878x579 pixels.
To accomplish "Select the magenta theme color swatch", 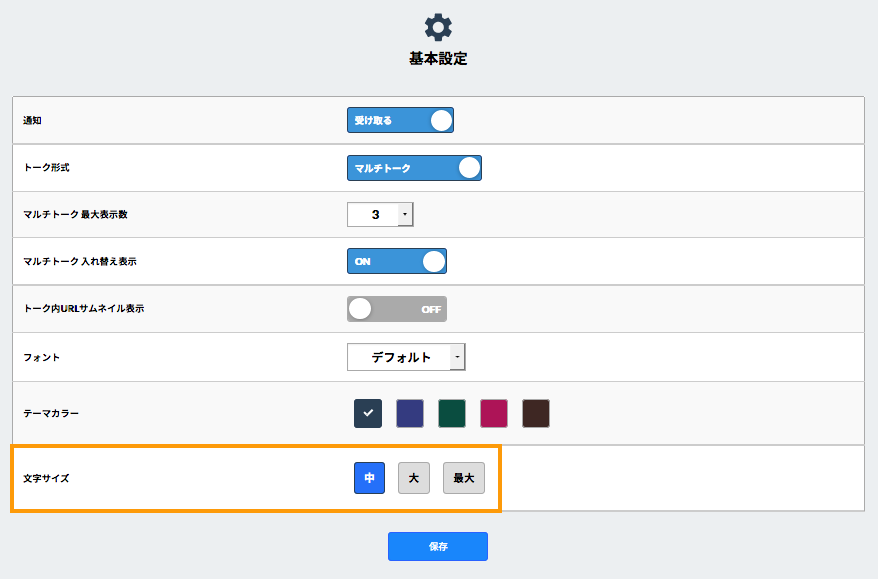I will tap(494, 413).
